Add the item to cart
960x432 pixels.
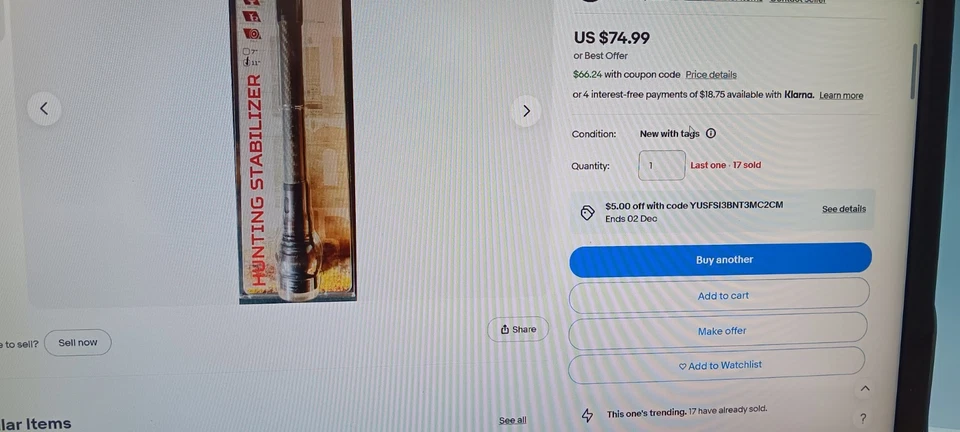[x=719, y=296]
